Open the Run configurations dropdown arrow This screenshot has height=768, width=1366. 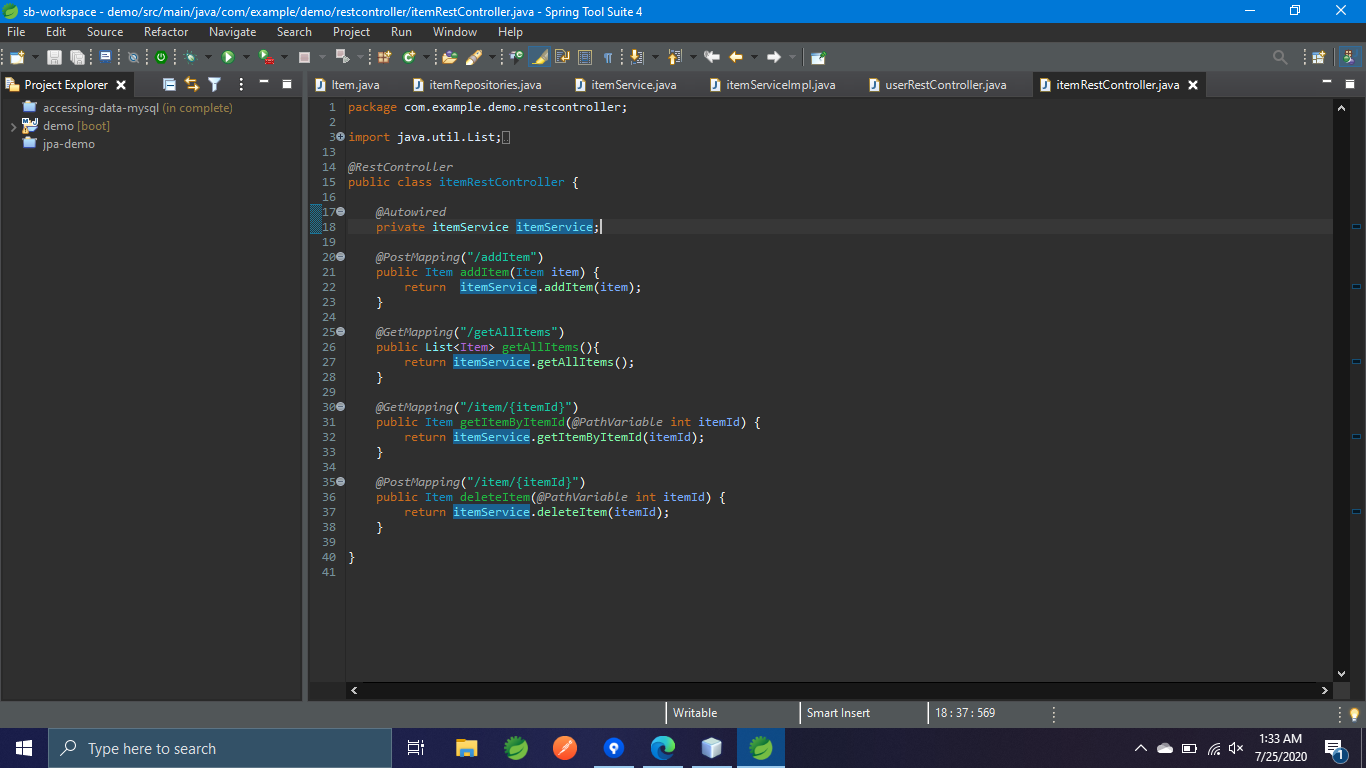coord(246,57)
